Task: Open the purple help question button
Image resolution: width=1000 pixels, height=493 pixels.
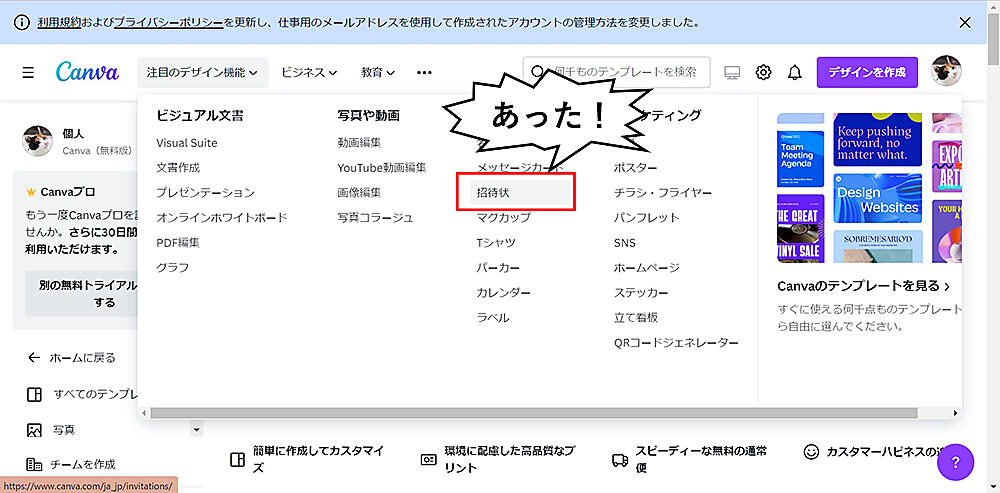Action: (955, 462)
